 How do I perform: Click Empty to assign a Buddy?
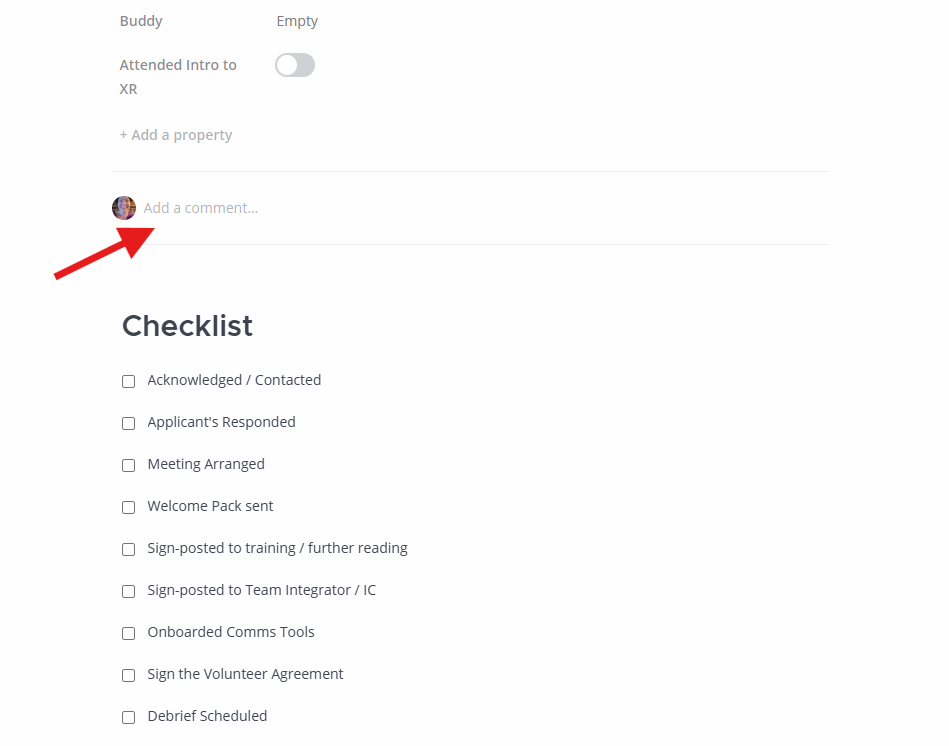click(x=296, y=20)
